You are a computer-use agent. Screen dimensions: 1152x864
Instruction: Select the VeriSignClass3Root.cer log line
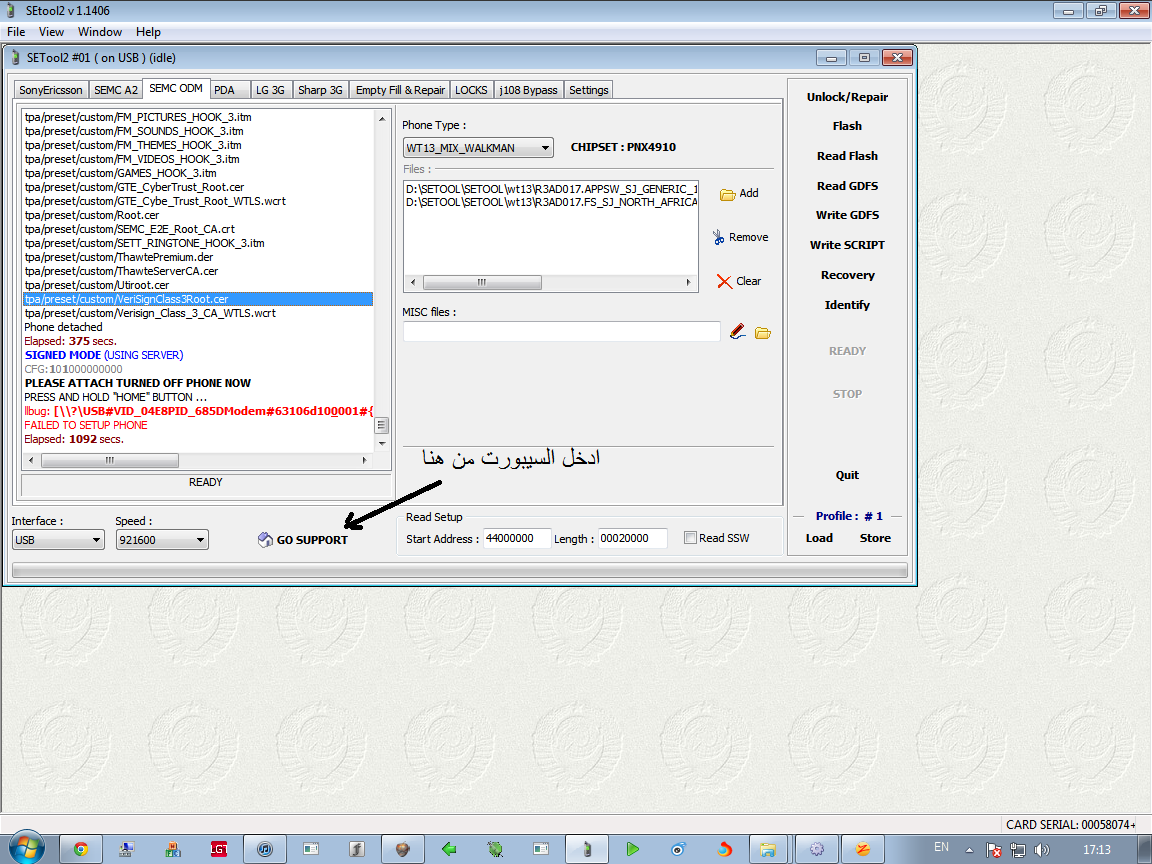pos(198,299)
